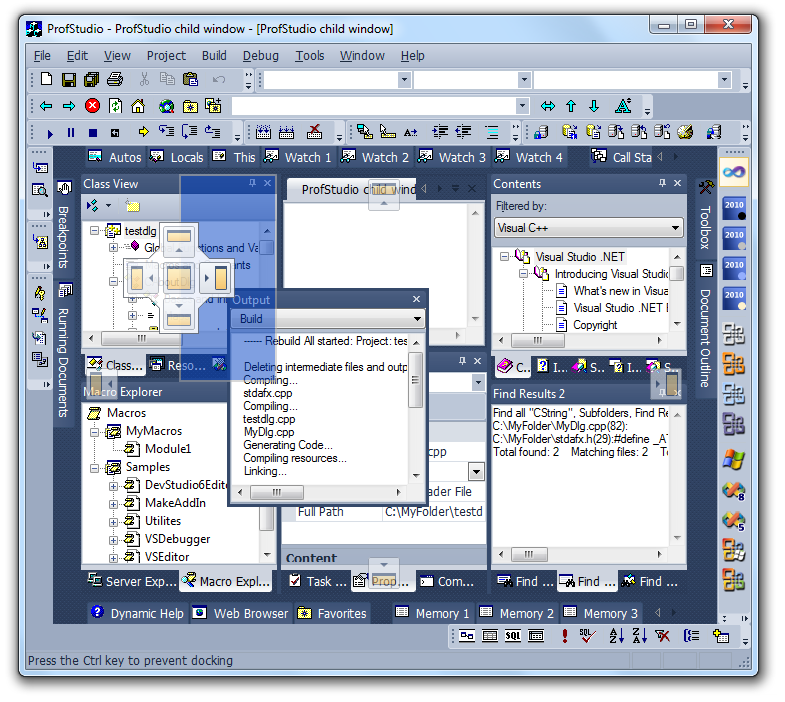
Task: Collapse the MyMacros tree node
Action: [94, 431]
